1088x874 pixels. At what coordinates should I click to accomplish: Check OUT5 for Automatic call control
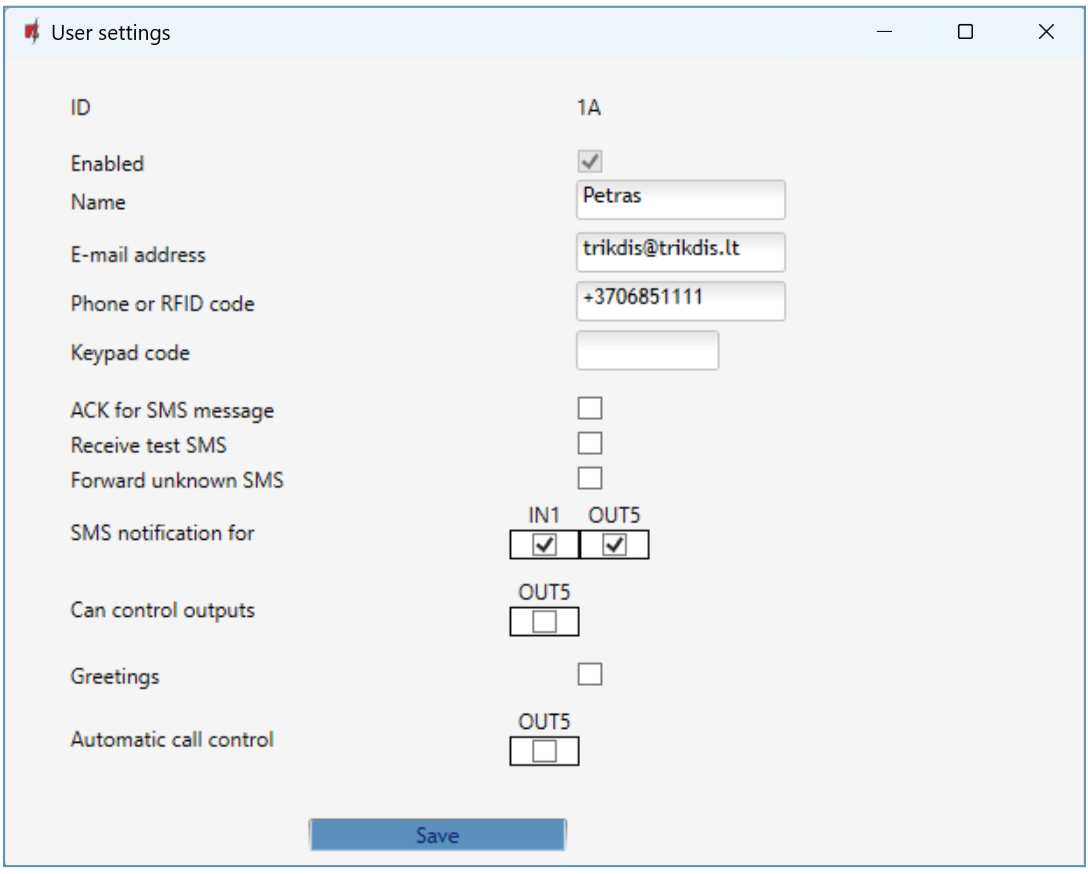coord(544,751)
